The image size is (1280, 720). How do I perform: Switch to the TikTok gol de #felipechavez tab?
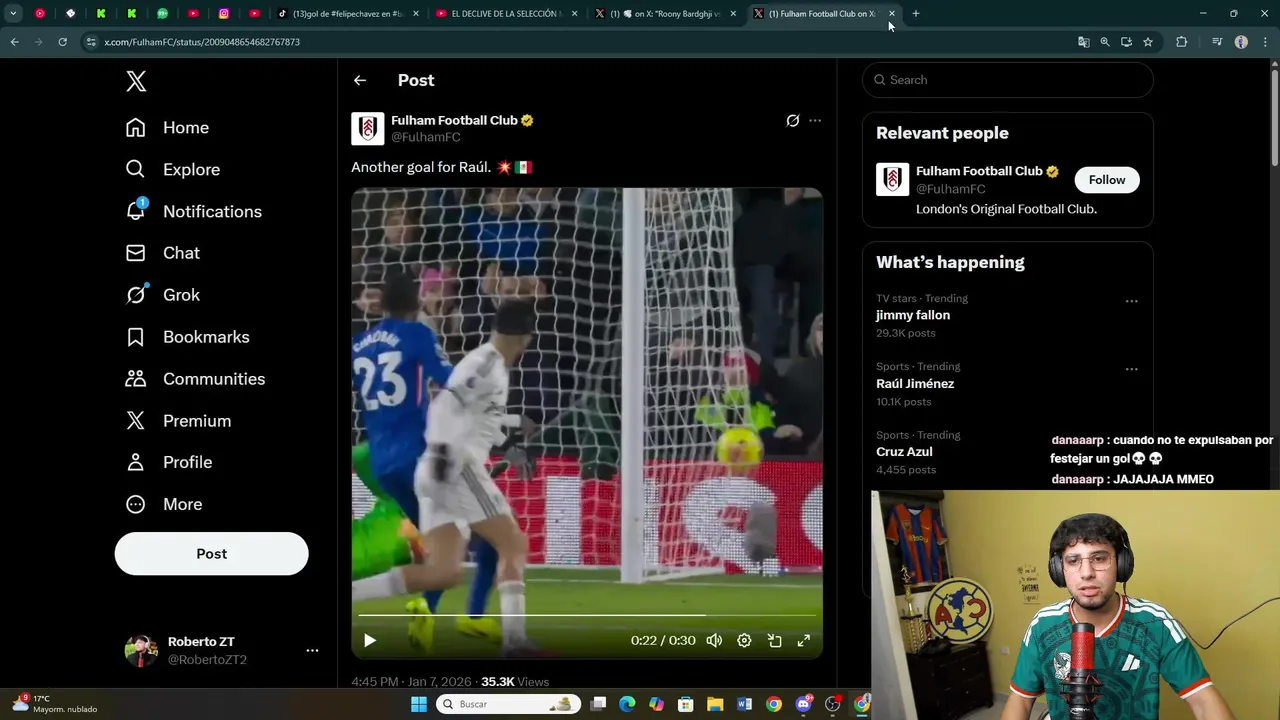pyautogui.click(x=348, y=14)
